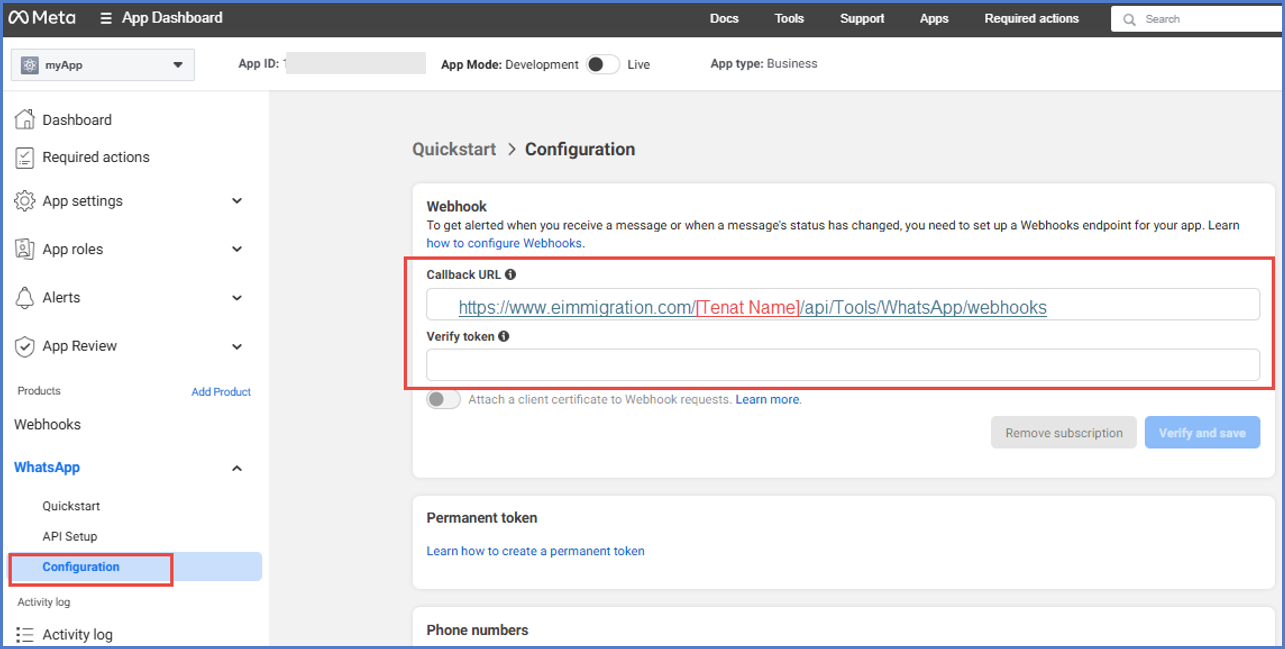The height and width of the screenshot is (649, 1285).
Task: Click the Callback URL info icon
Action: [x=511, y=274]
